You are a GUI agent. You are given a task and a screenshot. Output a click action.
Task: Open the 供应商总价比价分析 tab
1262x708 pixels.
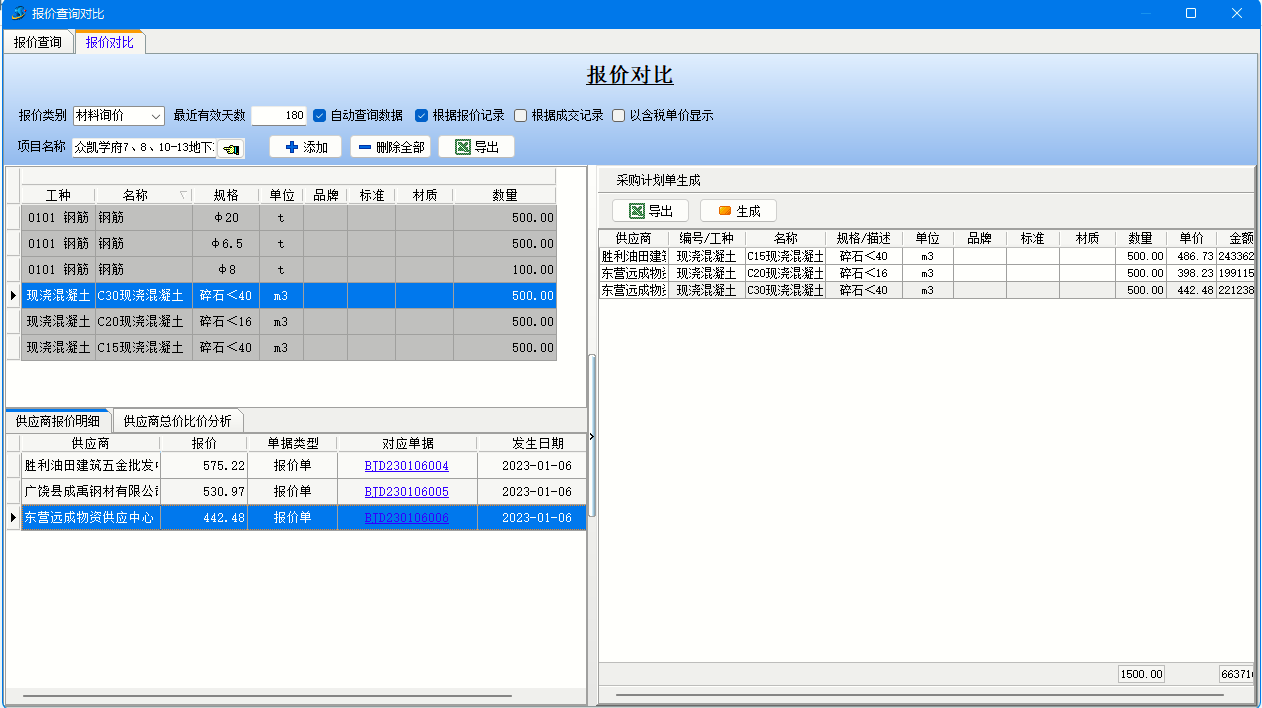177,421
